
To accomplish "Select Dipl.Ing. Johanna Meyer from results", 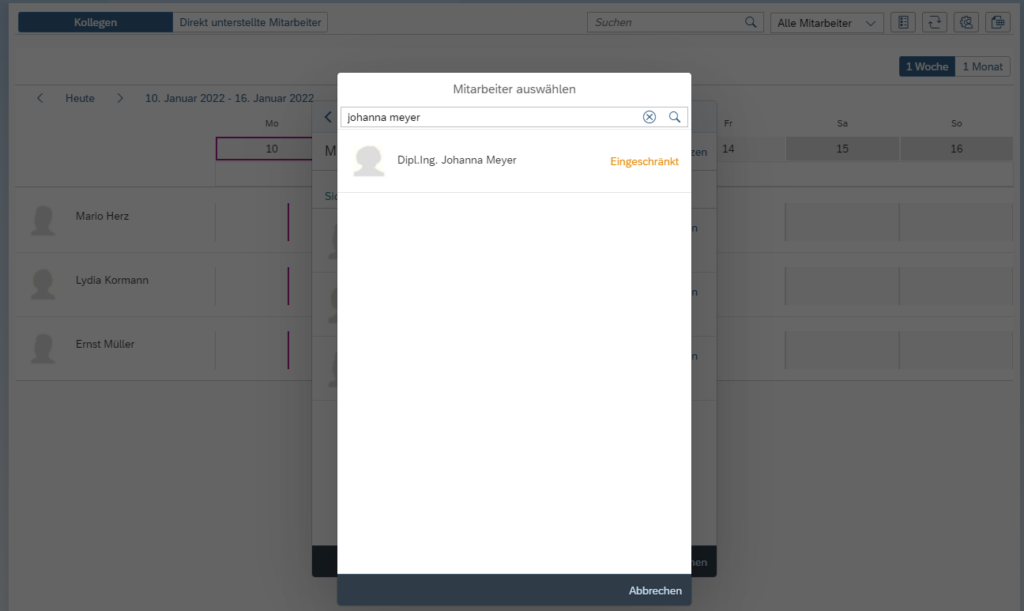I will [x=456, y=160].
